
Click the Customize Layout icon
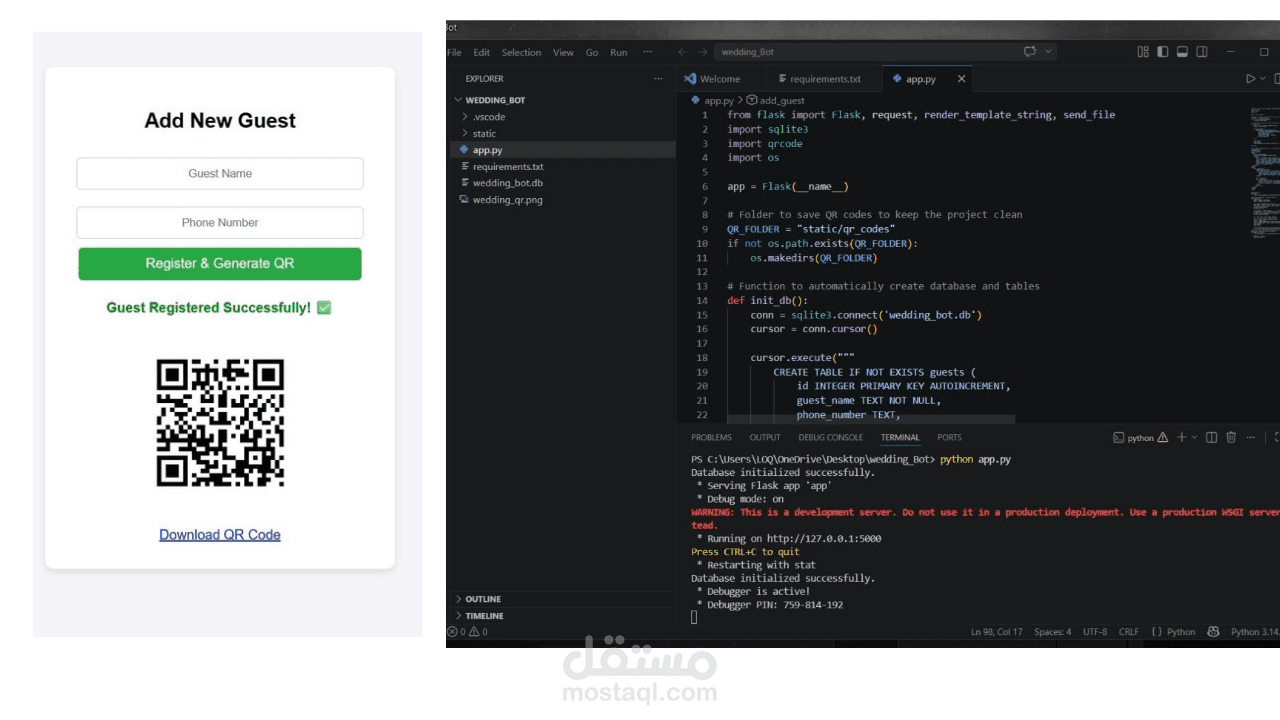[x=1143, y=52]
